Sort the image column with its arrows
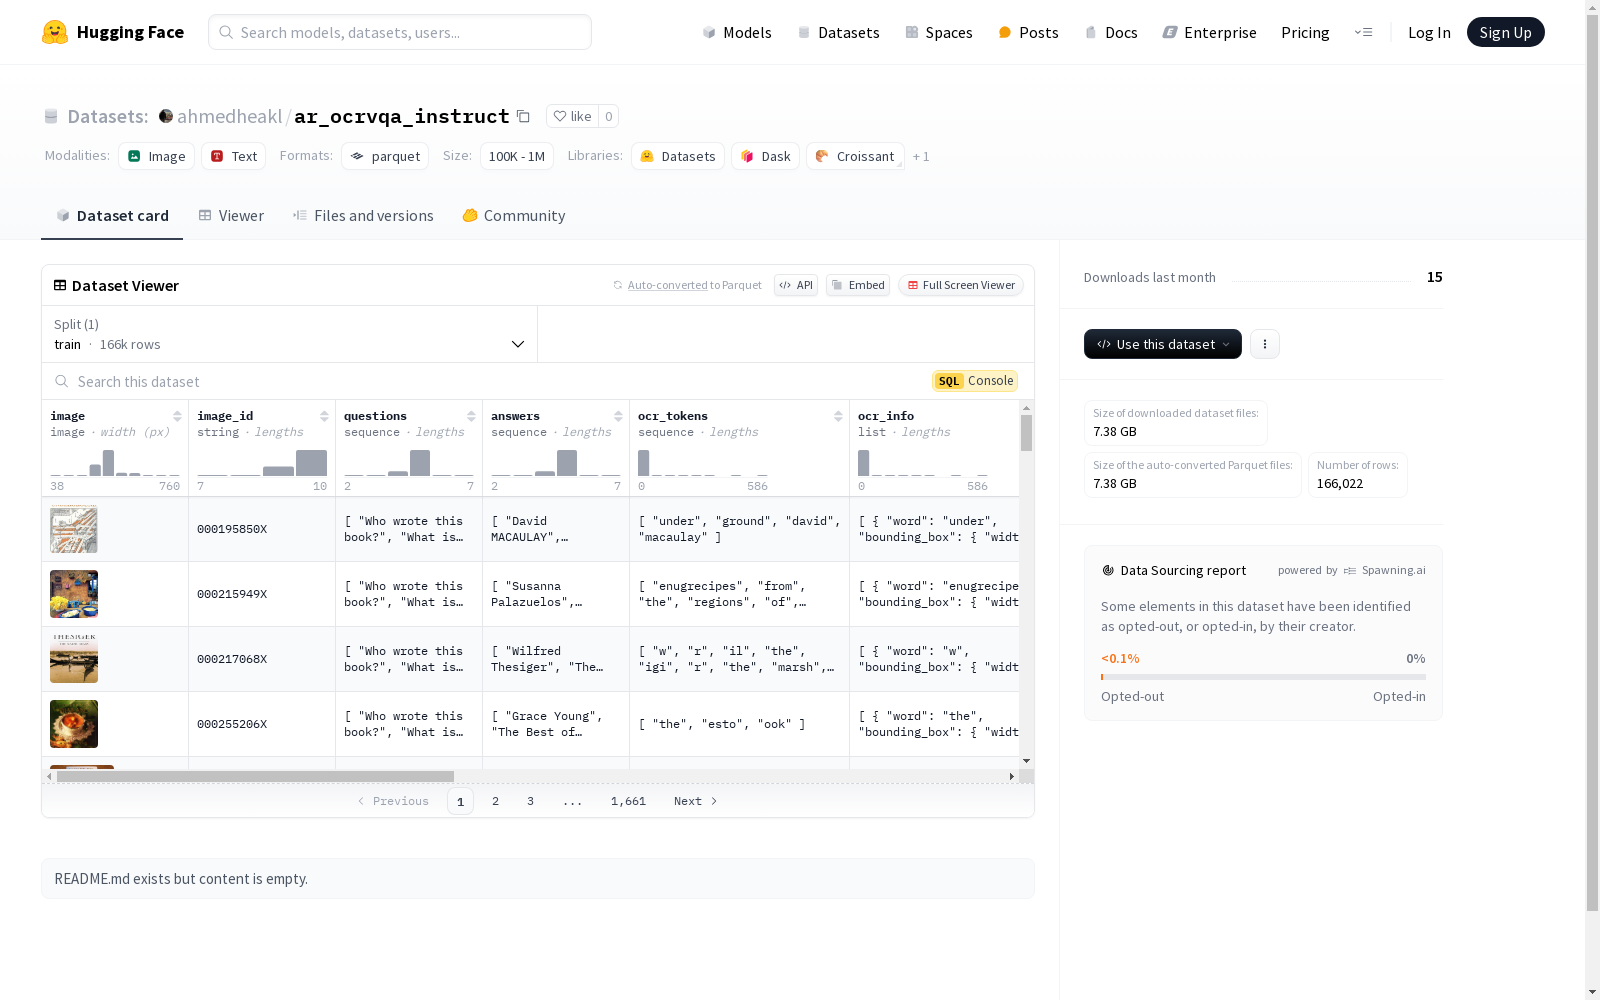 tap(177, 416)
